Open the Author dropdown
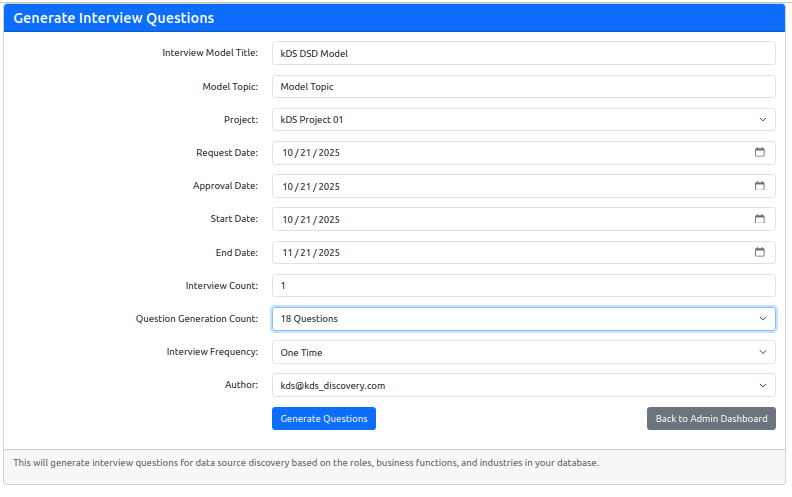Screen dimensions: 792x497 (x=523, y=385)
